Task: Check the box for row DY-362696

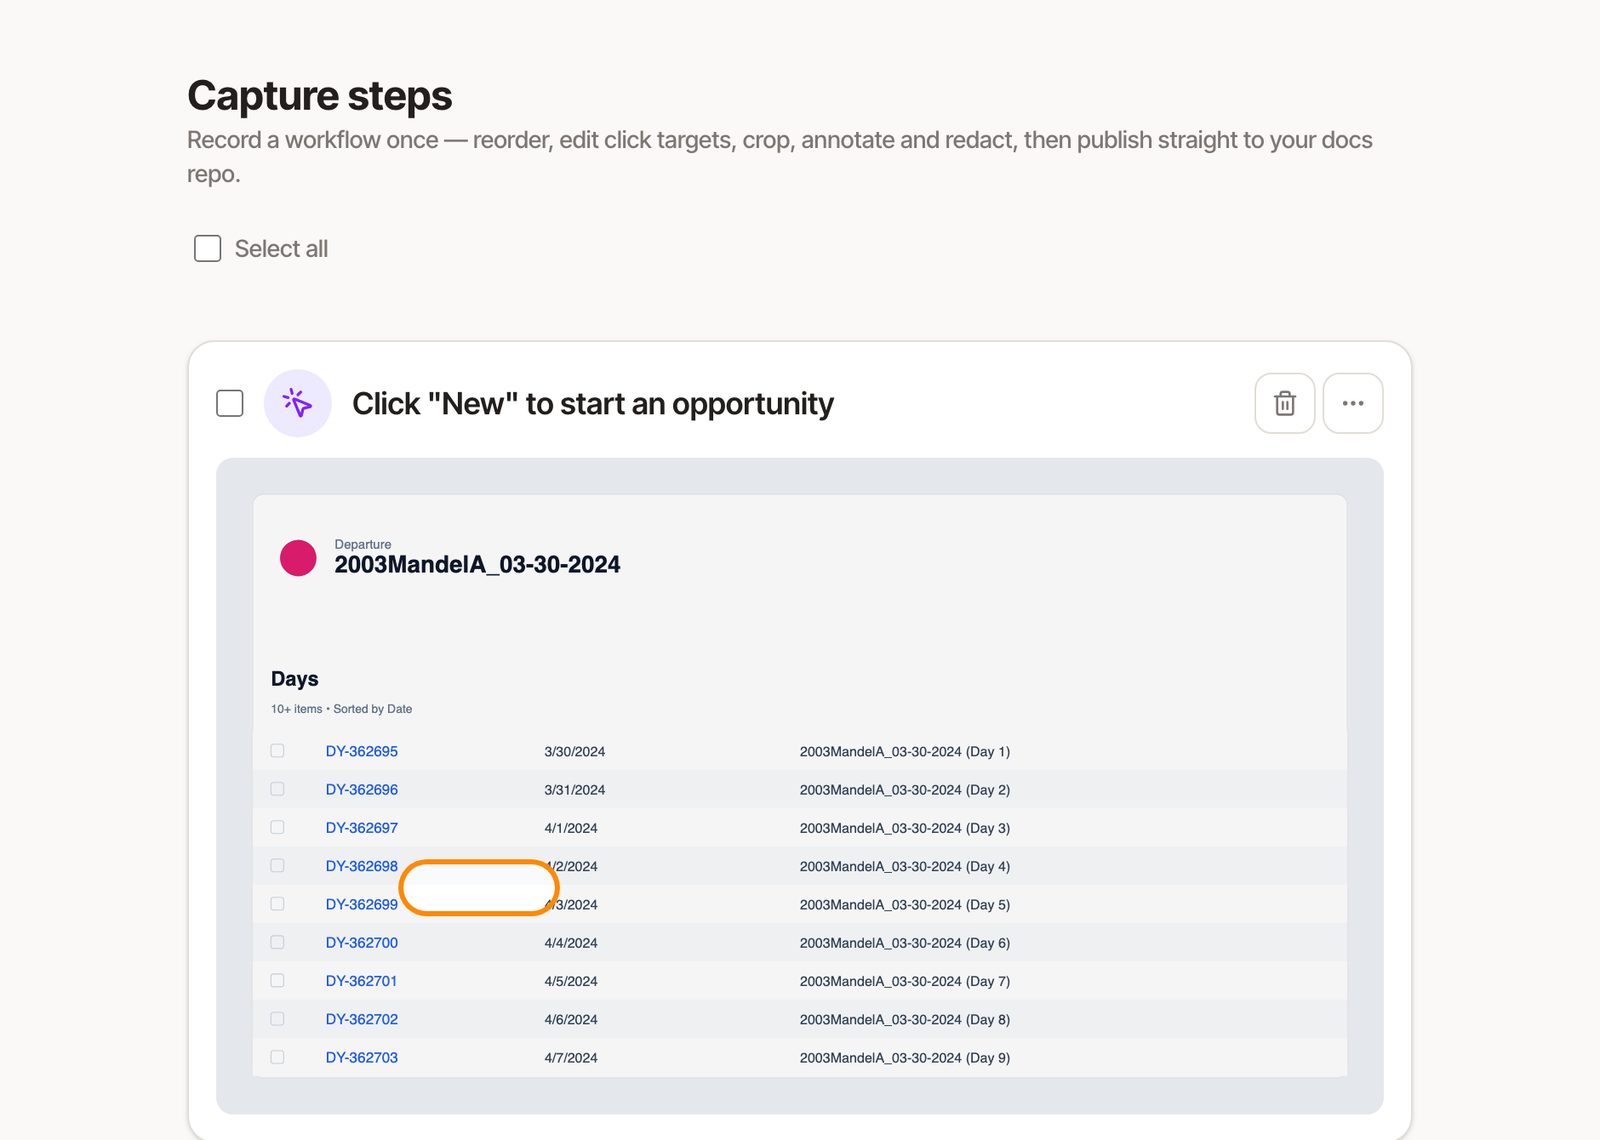Action: 277,789
